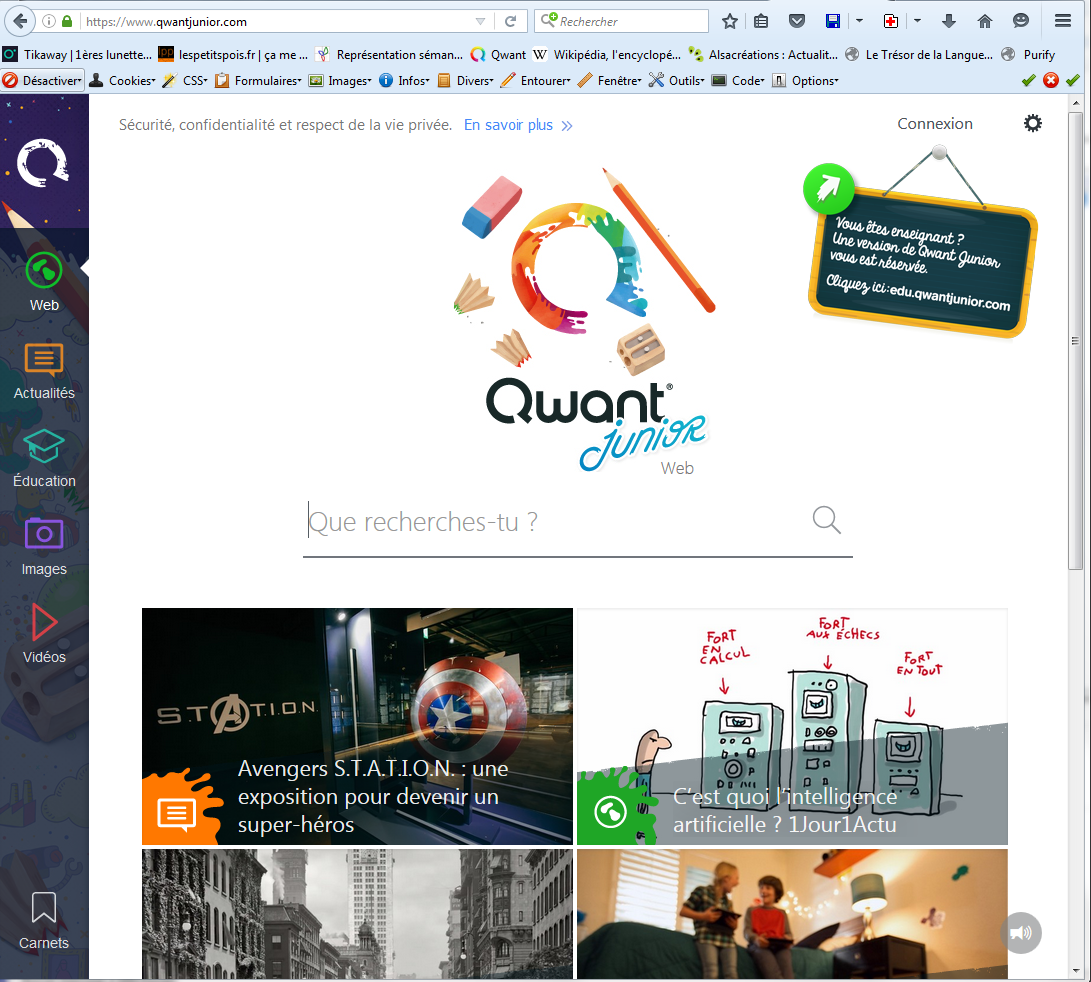The width and height of the screenshot is (1091, 982).
Task: Open the Web search sidebar icon
Action: click(x=44, y=271)
